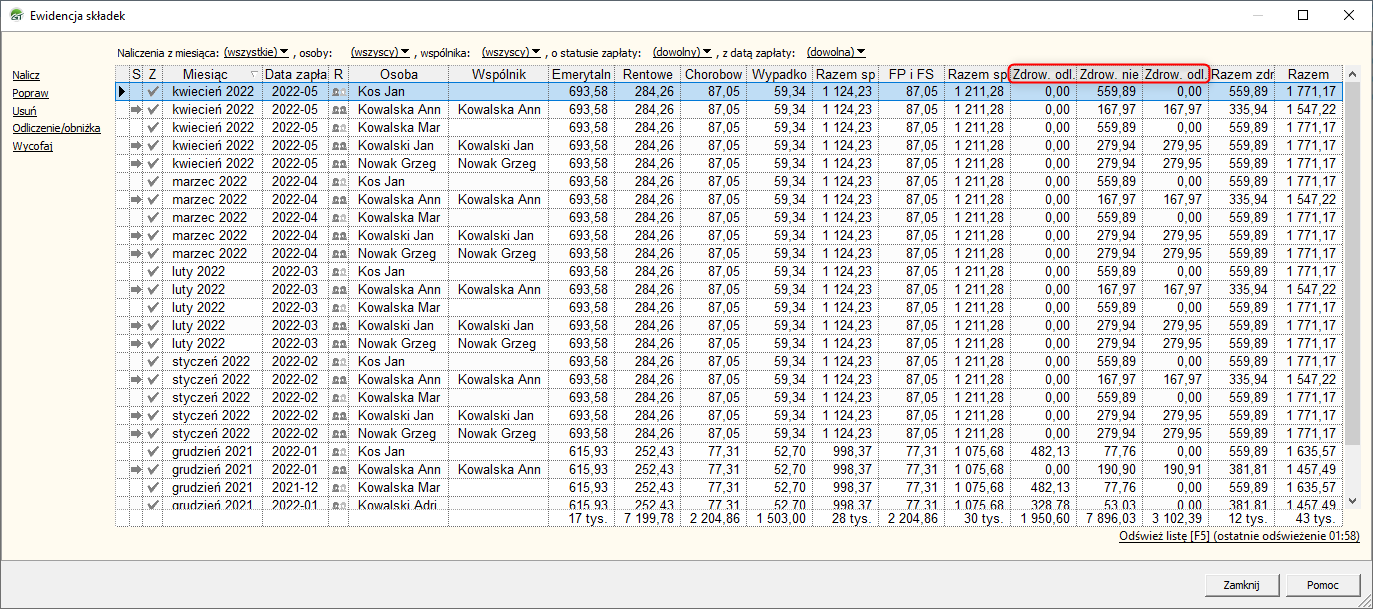Click the application icon in the title bar
1373x609 pixels.
point(14,16)
